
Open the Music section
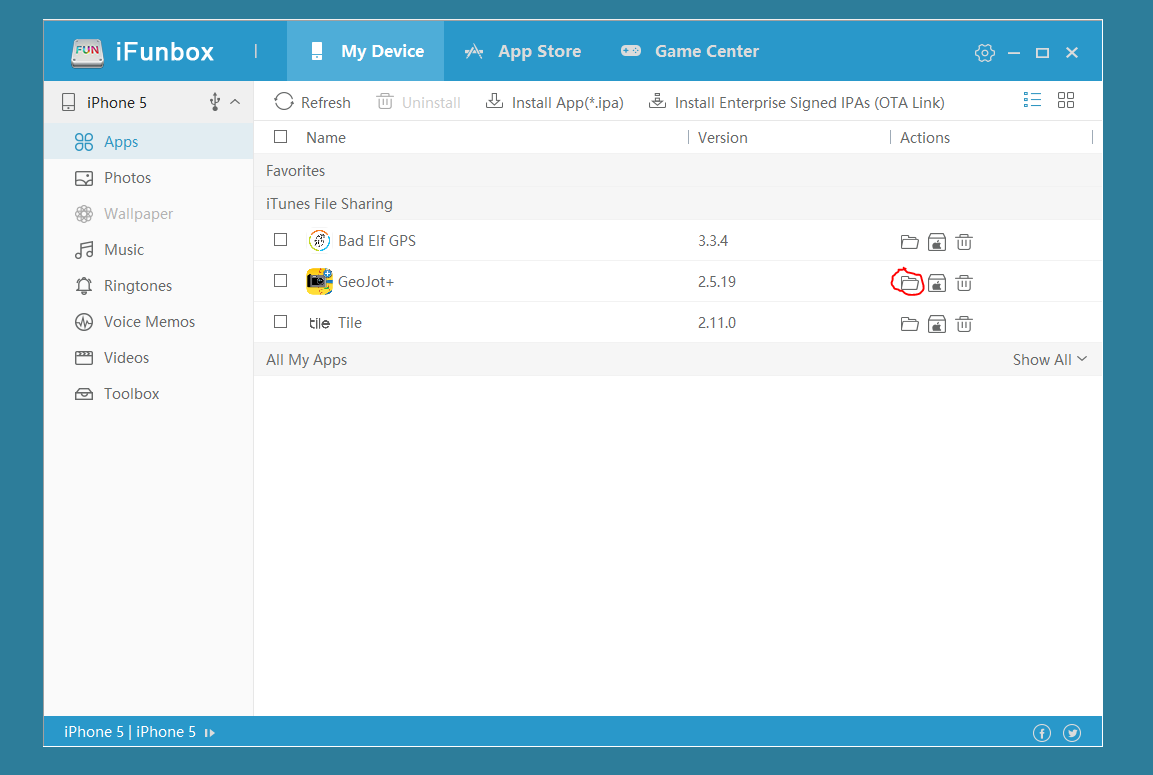point(149,249)
